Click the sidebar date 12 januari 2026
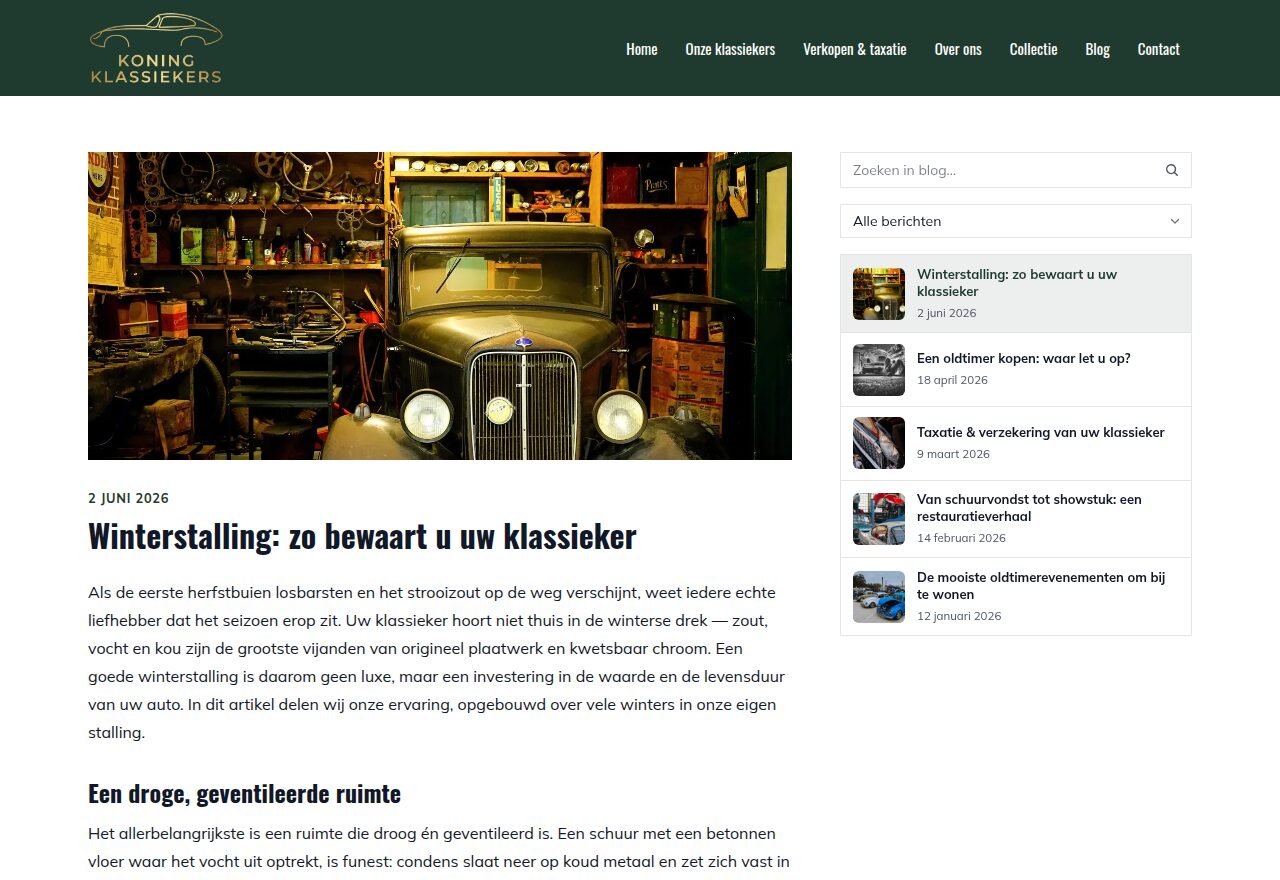1280x880 pixels. [959, 616]
